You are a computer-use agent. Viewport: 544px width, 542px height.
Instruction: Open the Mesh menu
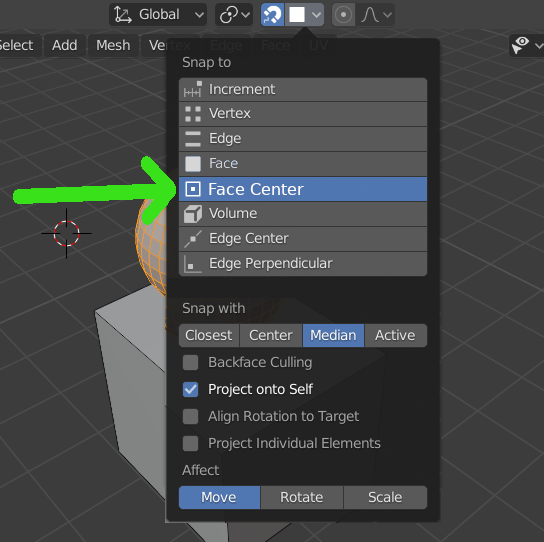pos(113,45)
